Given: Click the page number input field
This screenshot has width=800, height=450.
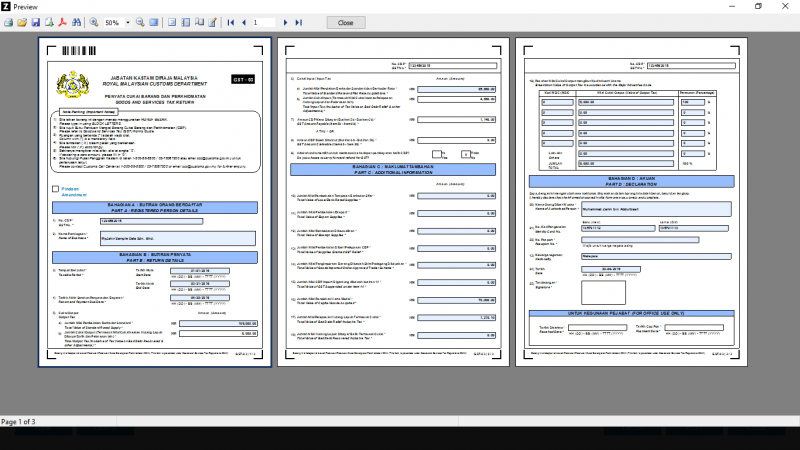Looking at the screenshot, I should (x=265, y=22).
